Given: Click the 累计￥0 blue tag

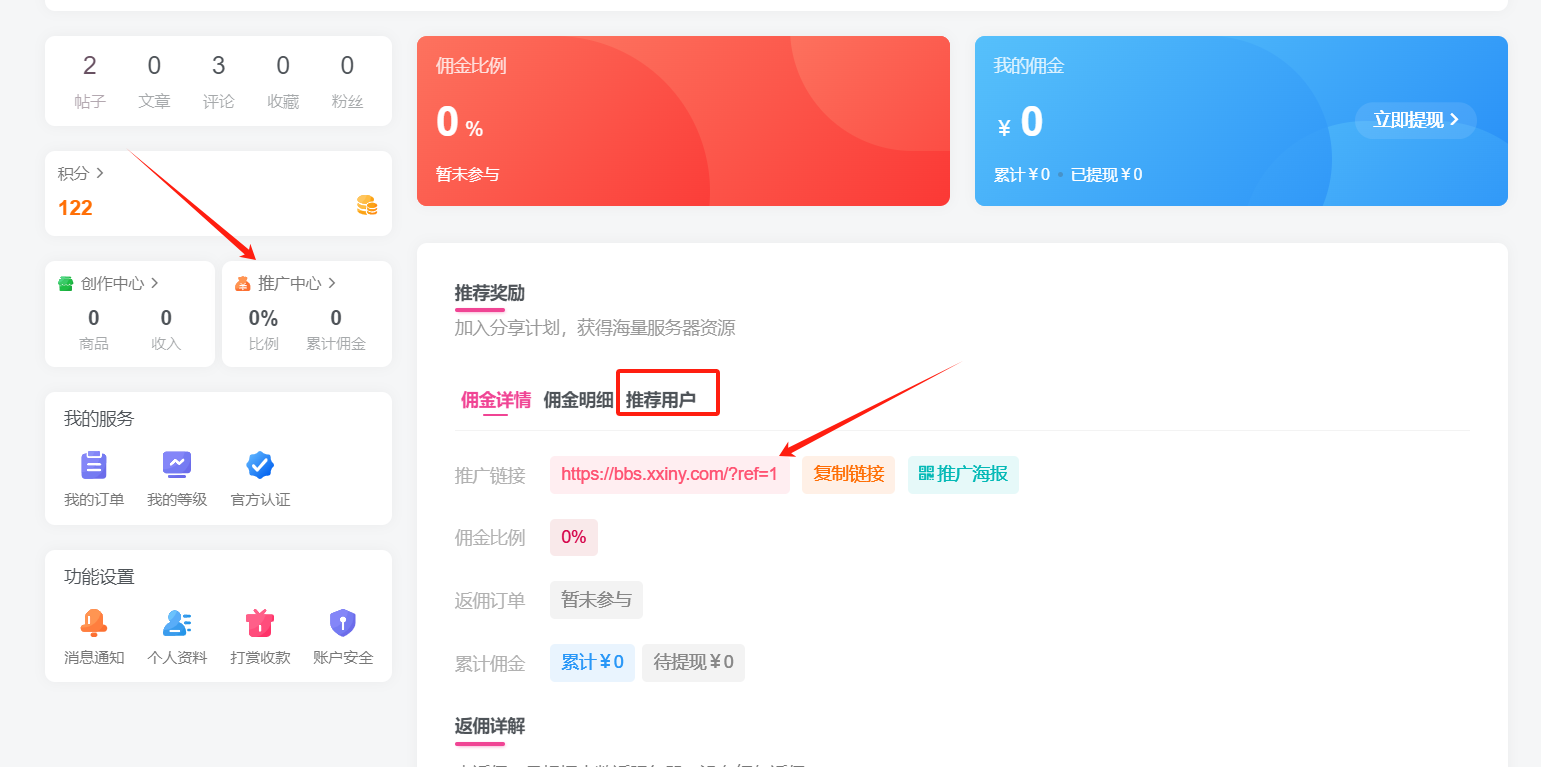Looking at the screenshot, I should [x=592, y=662].
